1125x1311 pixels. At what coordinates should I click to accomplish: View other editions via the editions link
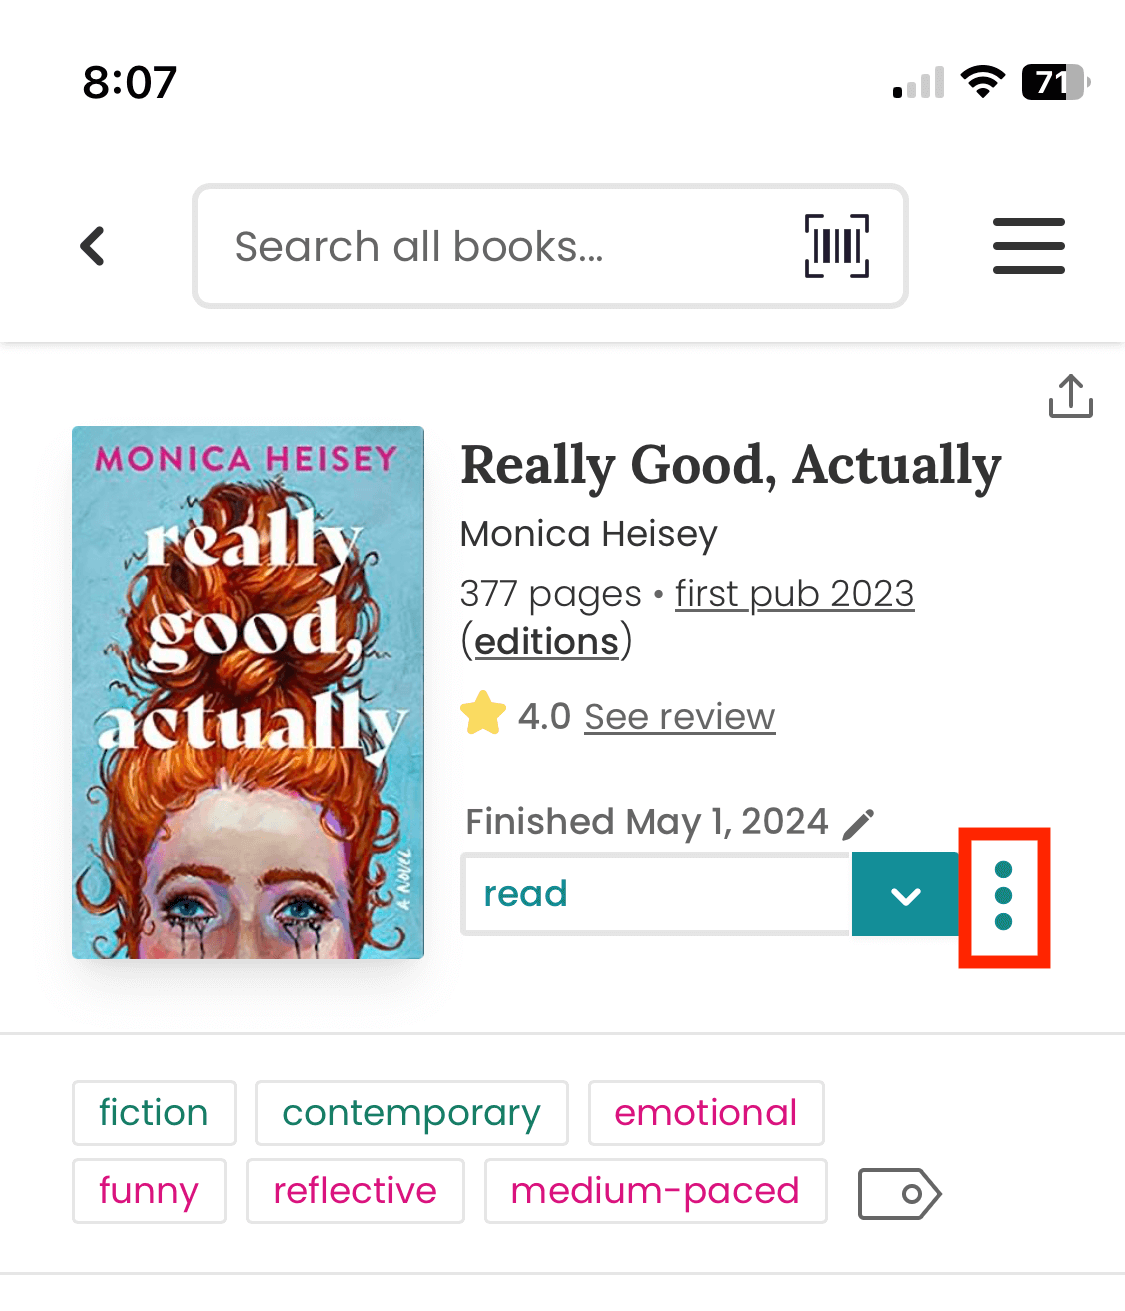pyautogui.click(x=547, y=640)
